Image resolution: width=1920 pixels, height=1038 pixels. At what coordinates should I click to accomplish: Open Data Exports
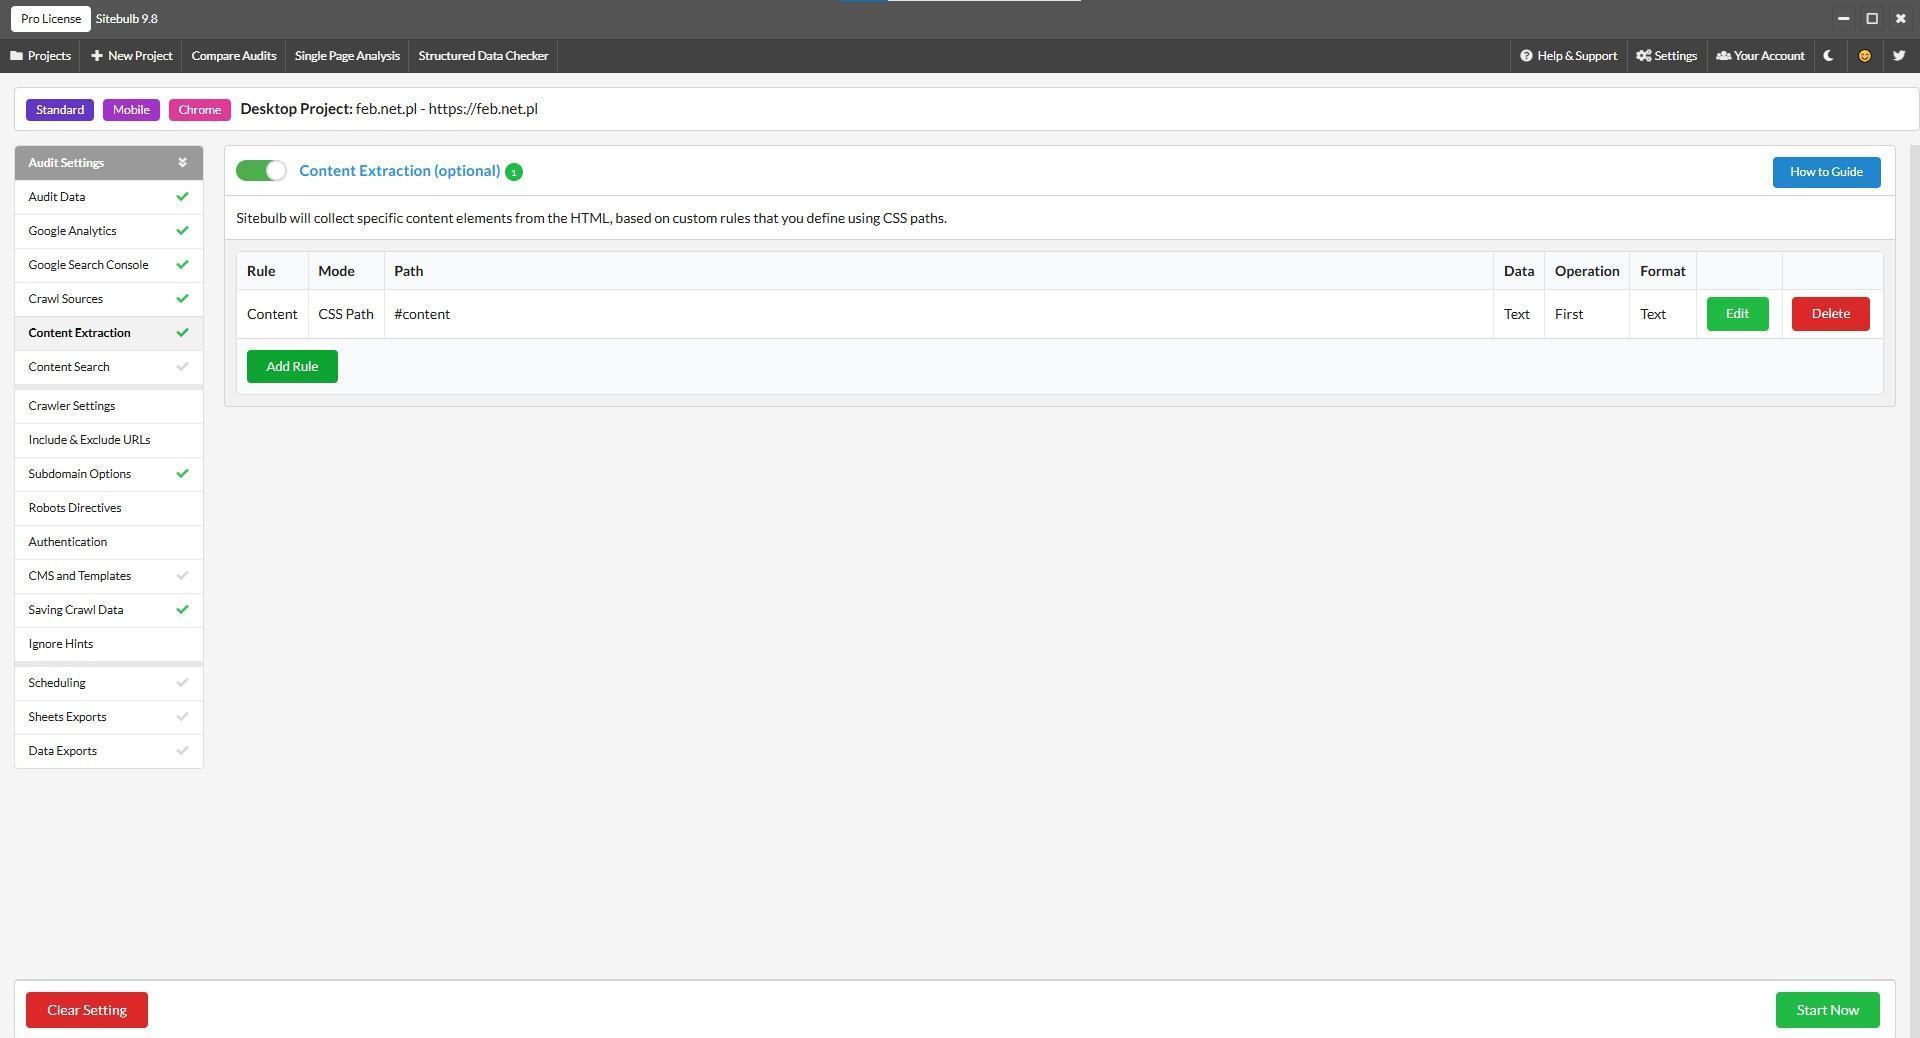[x=109, y=751]
